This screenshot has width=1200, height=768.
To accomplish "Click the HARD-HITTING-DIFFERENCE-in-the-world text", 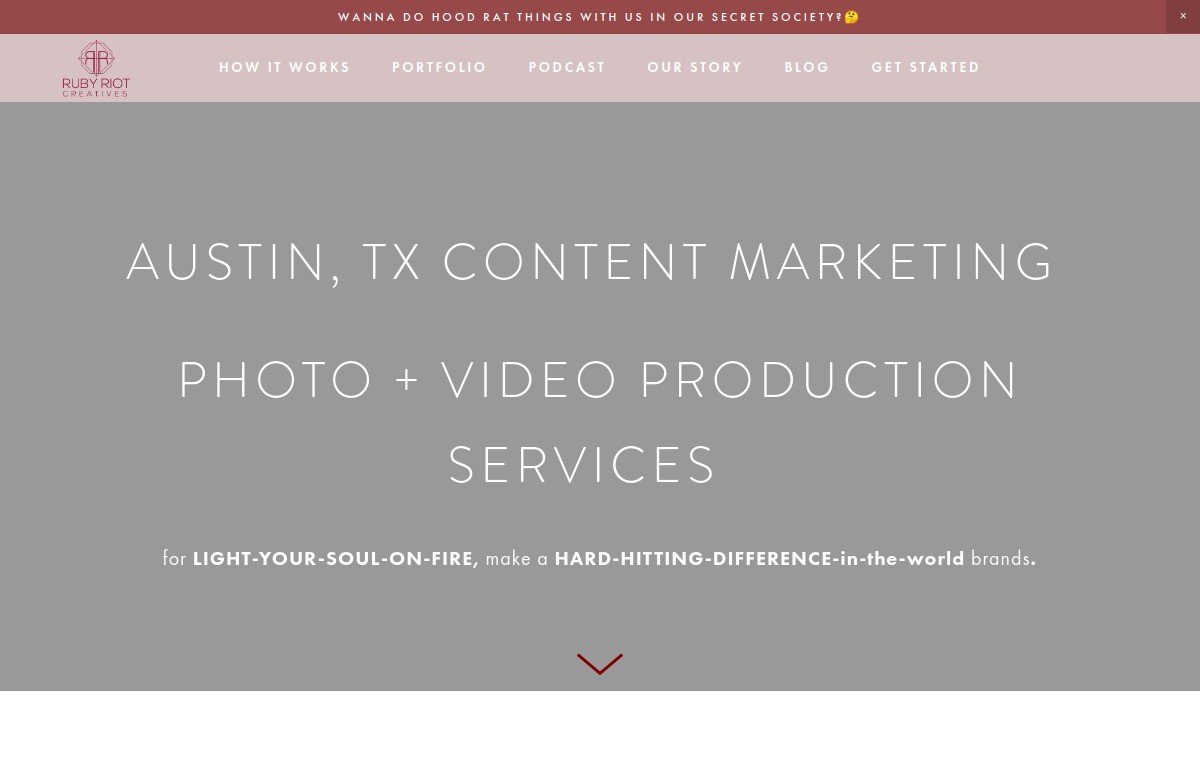I will point(759,558).
